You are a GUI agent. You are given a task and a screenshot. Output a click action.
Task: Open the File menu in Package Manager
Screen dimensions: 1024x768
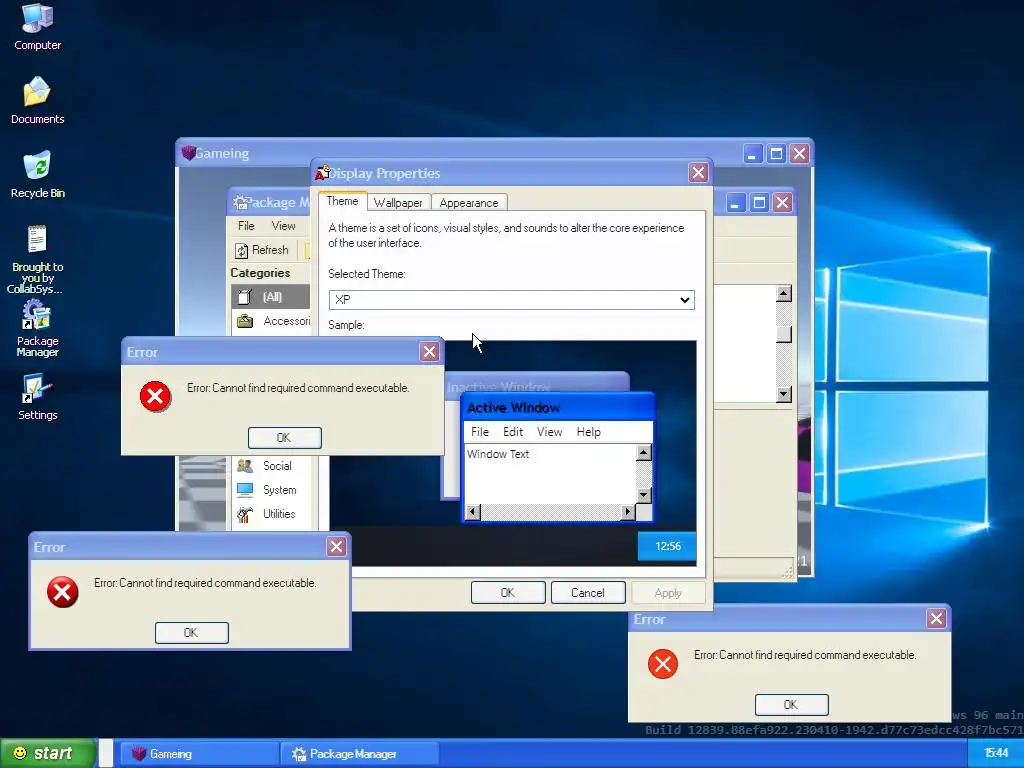(x=246, y=226)
